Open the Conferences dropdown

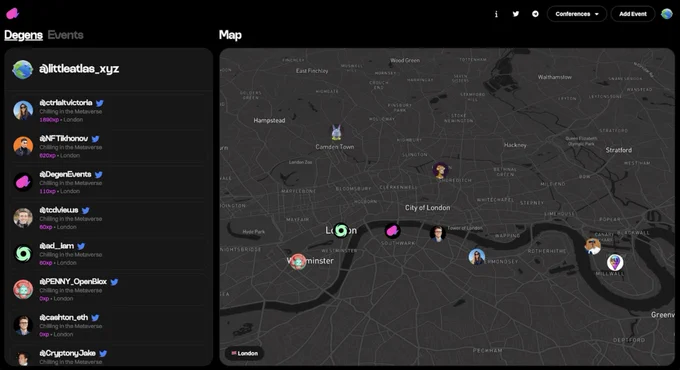[577, 14]
